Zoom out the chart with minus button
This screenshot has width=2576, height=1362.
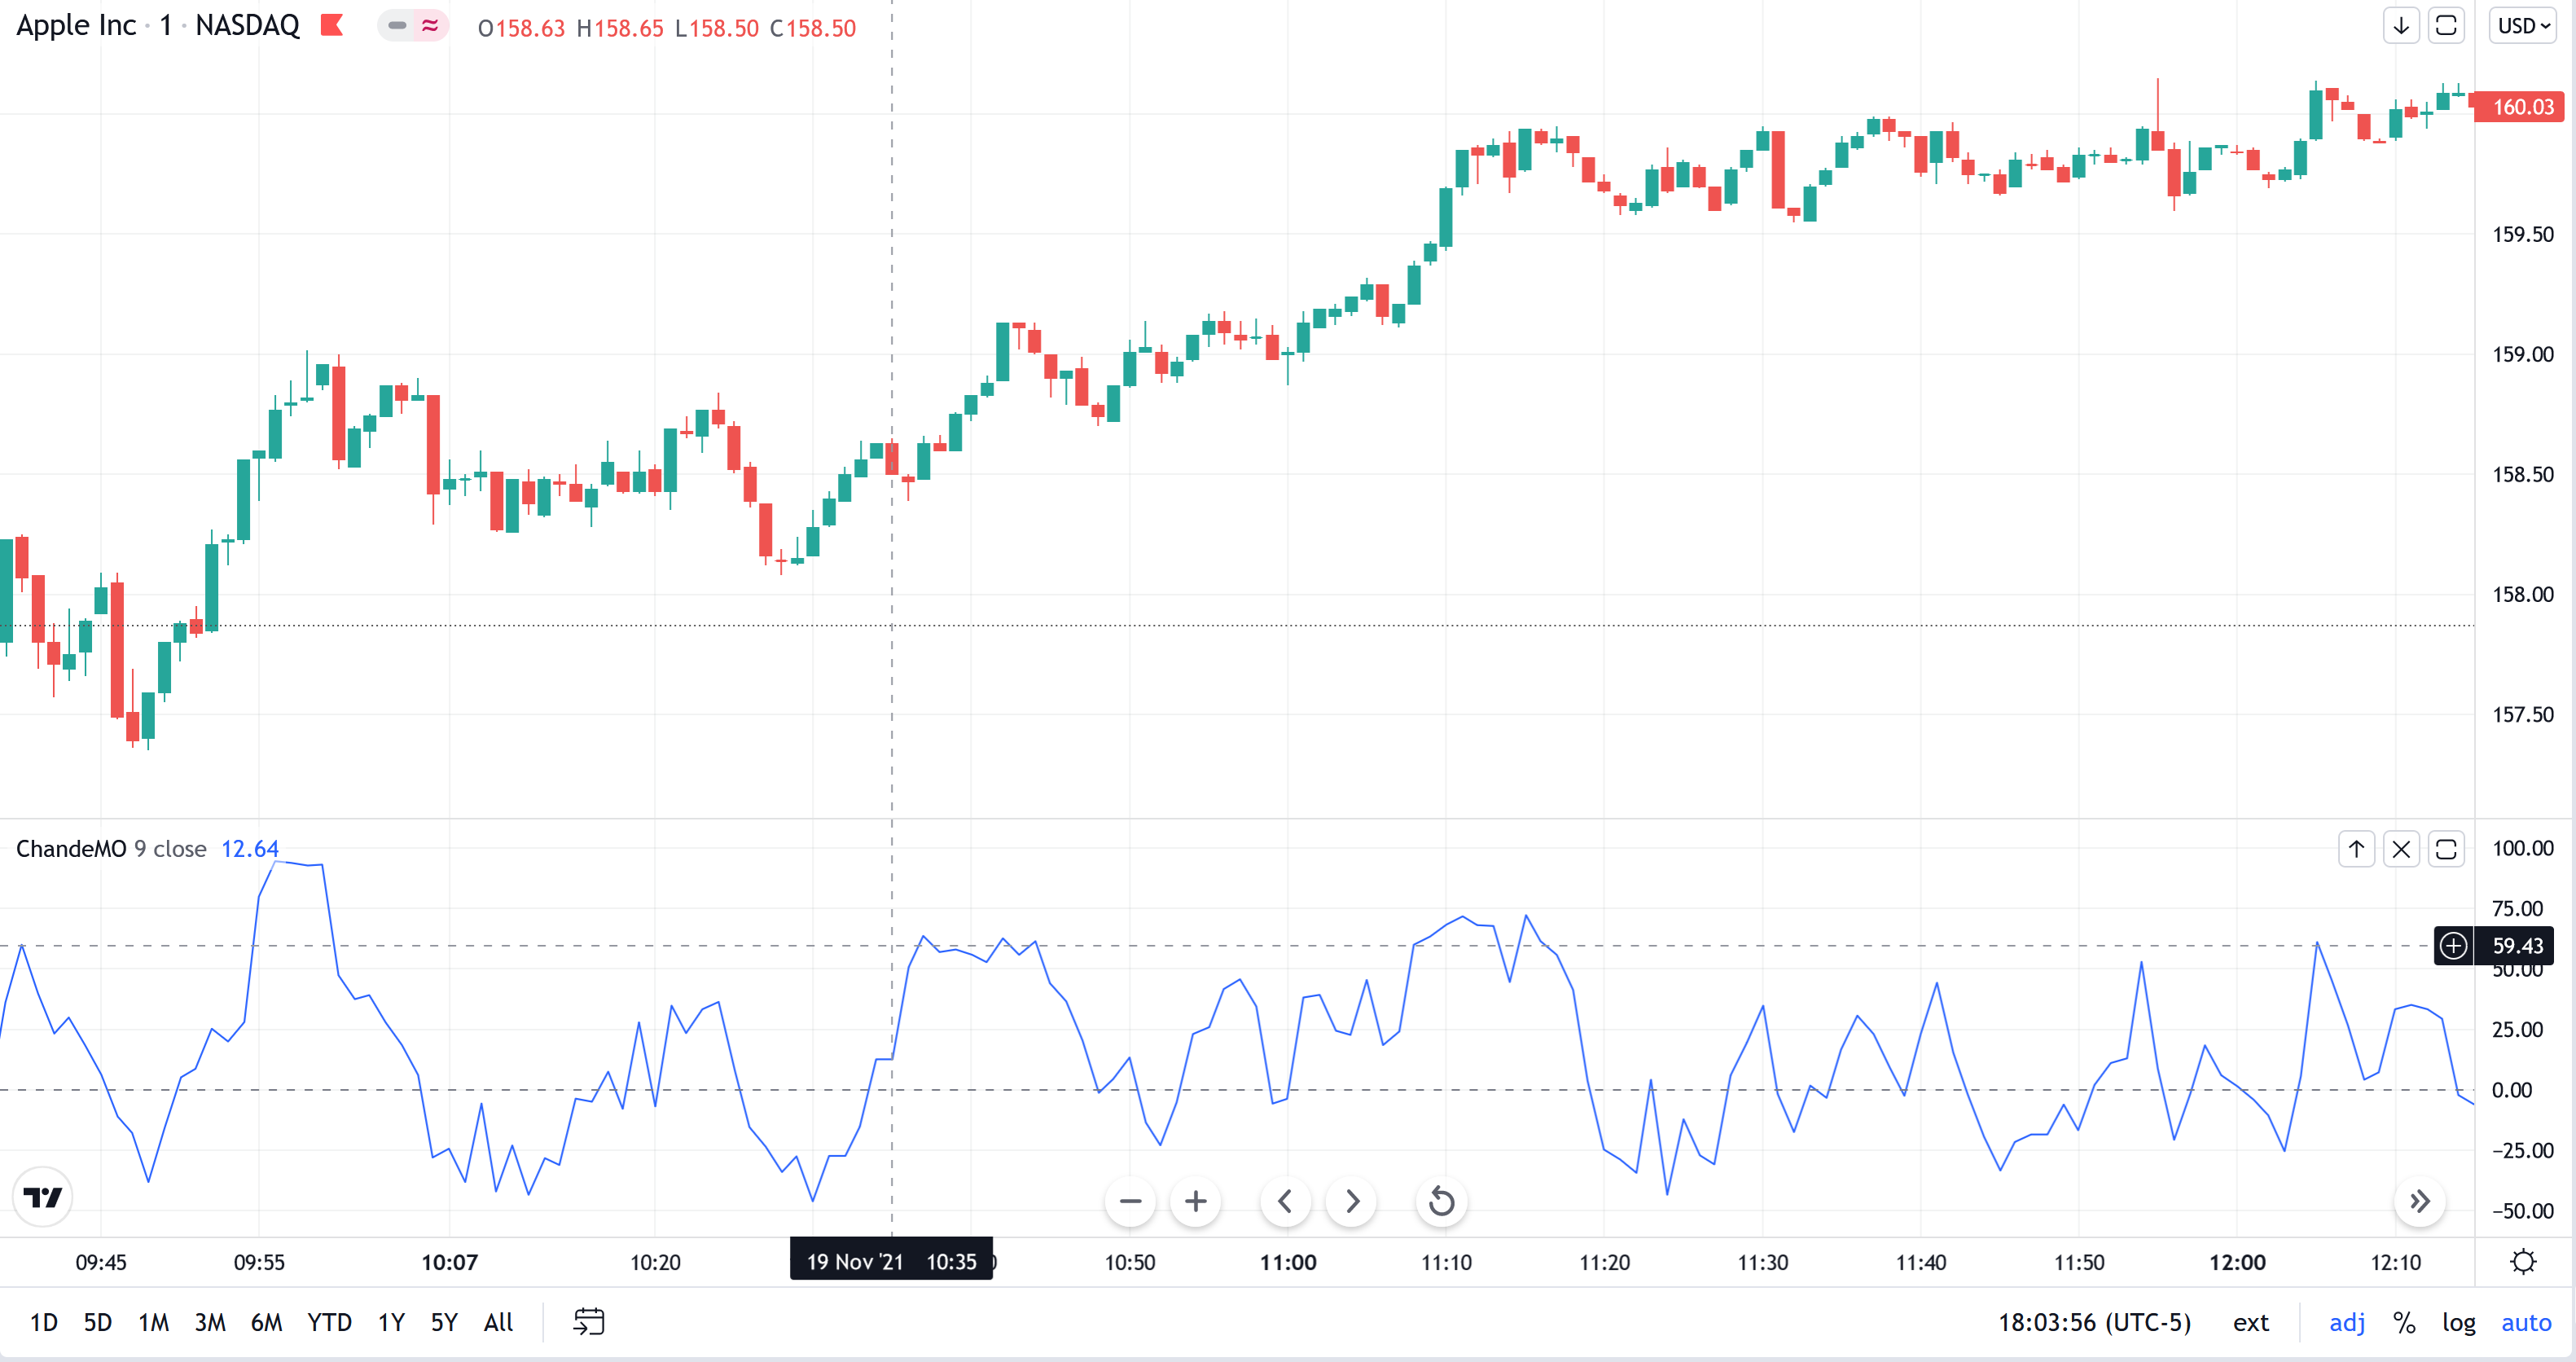(1130, 1201)
